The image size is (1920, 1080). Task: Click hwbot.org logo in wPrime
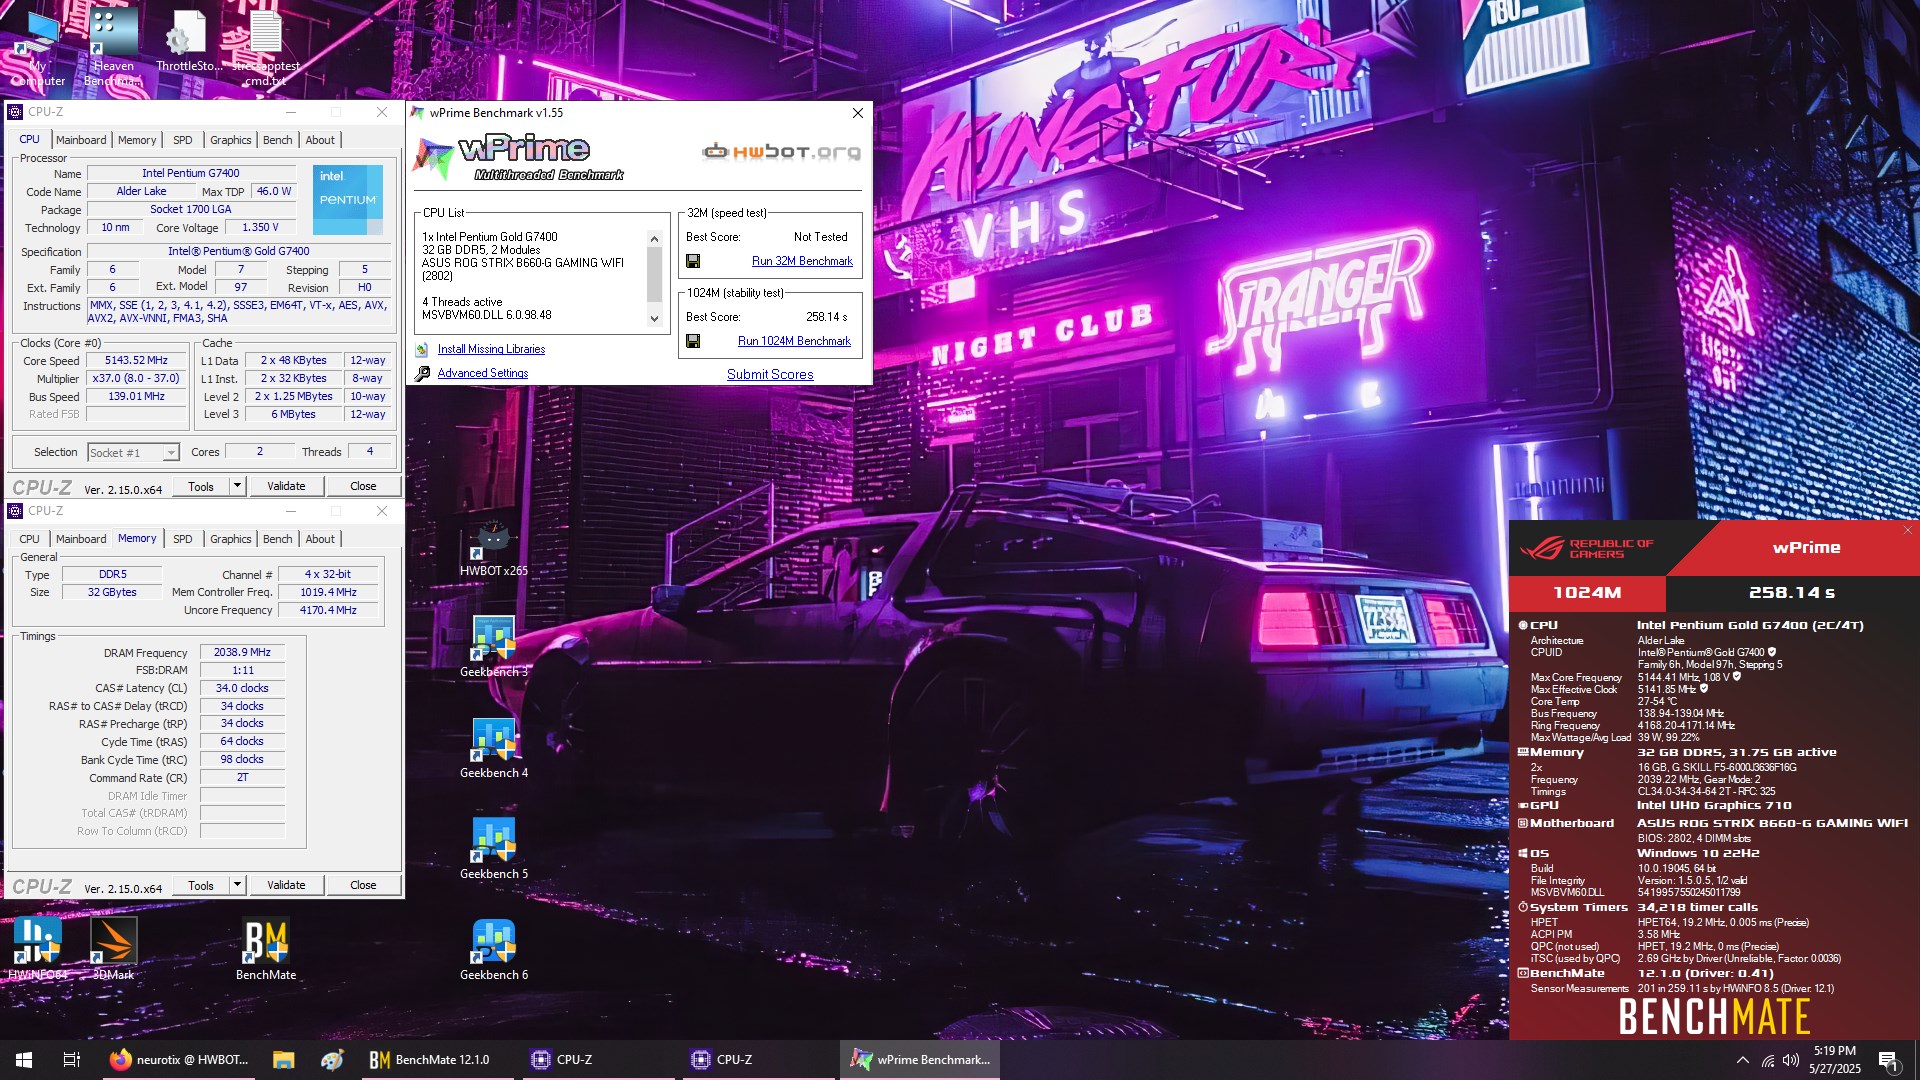(781, 152)
